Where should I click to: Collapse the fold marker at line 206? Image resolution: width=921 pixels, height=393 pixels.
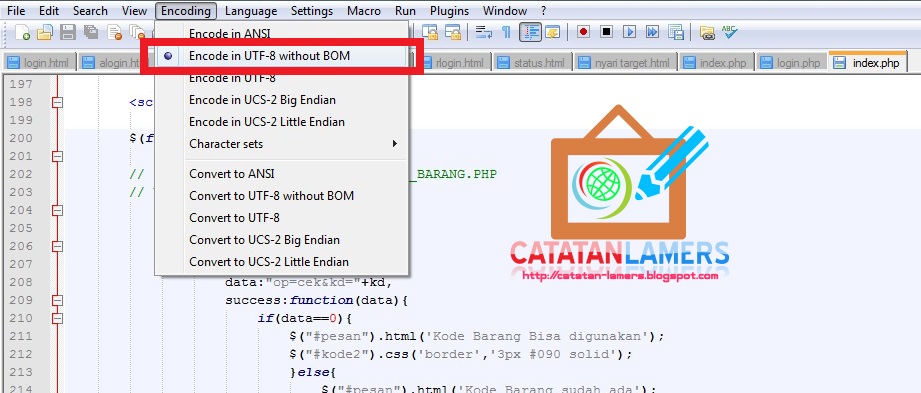[x=57, y=246]
